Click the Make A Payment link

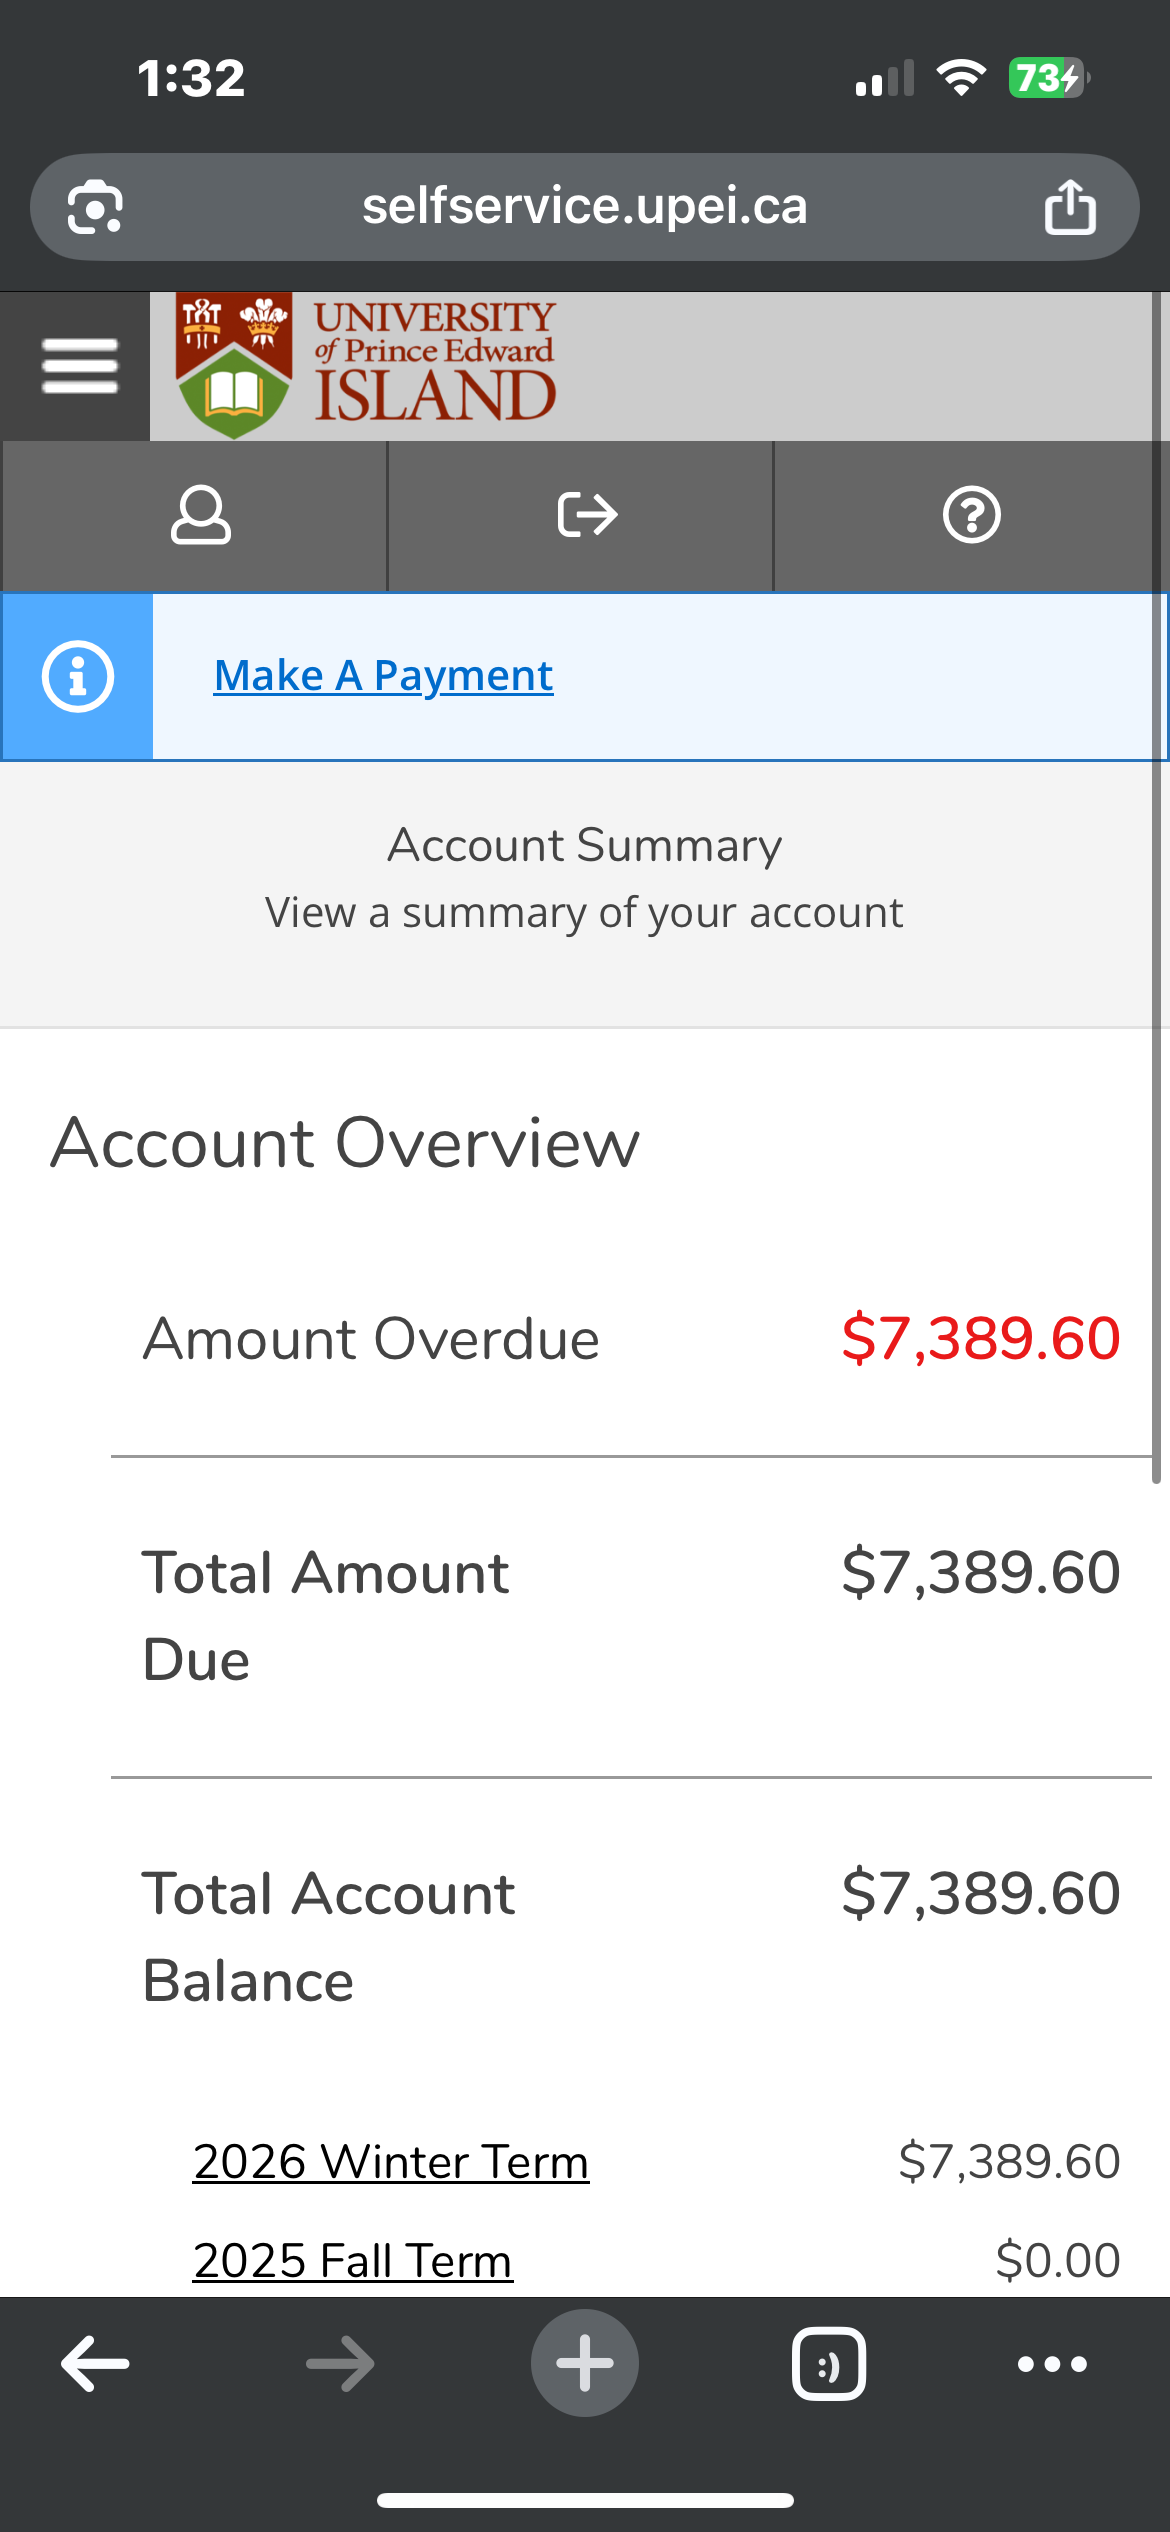(383, 676)
